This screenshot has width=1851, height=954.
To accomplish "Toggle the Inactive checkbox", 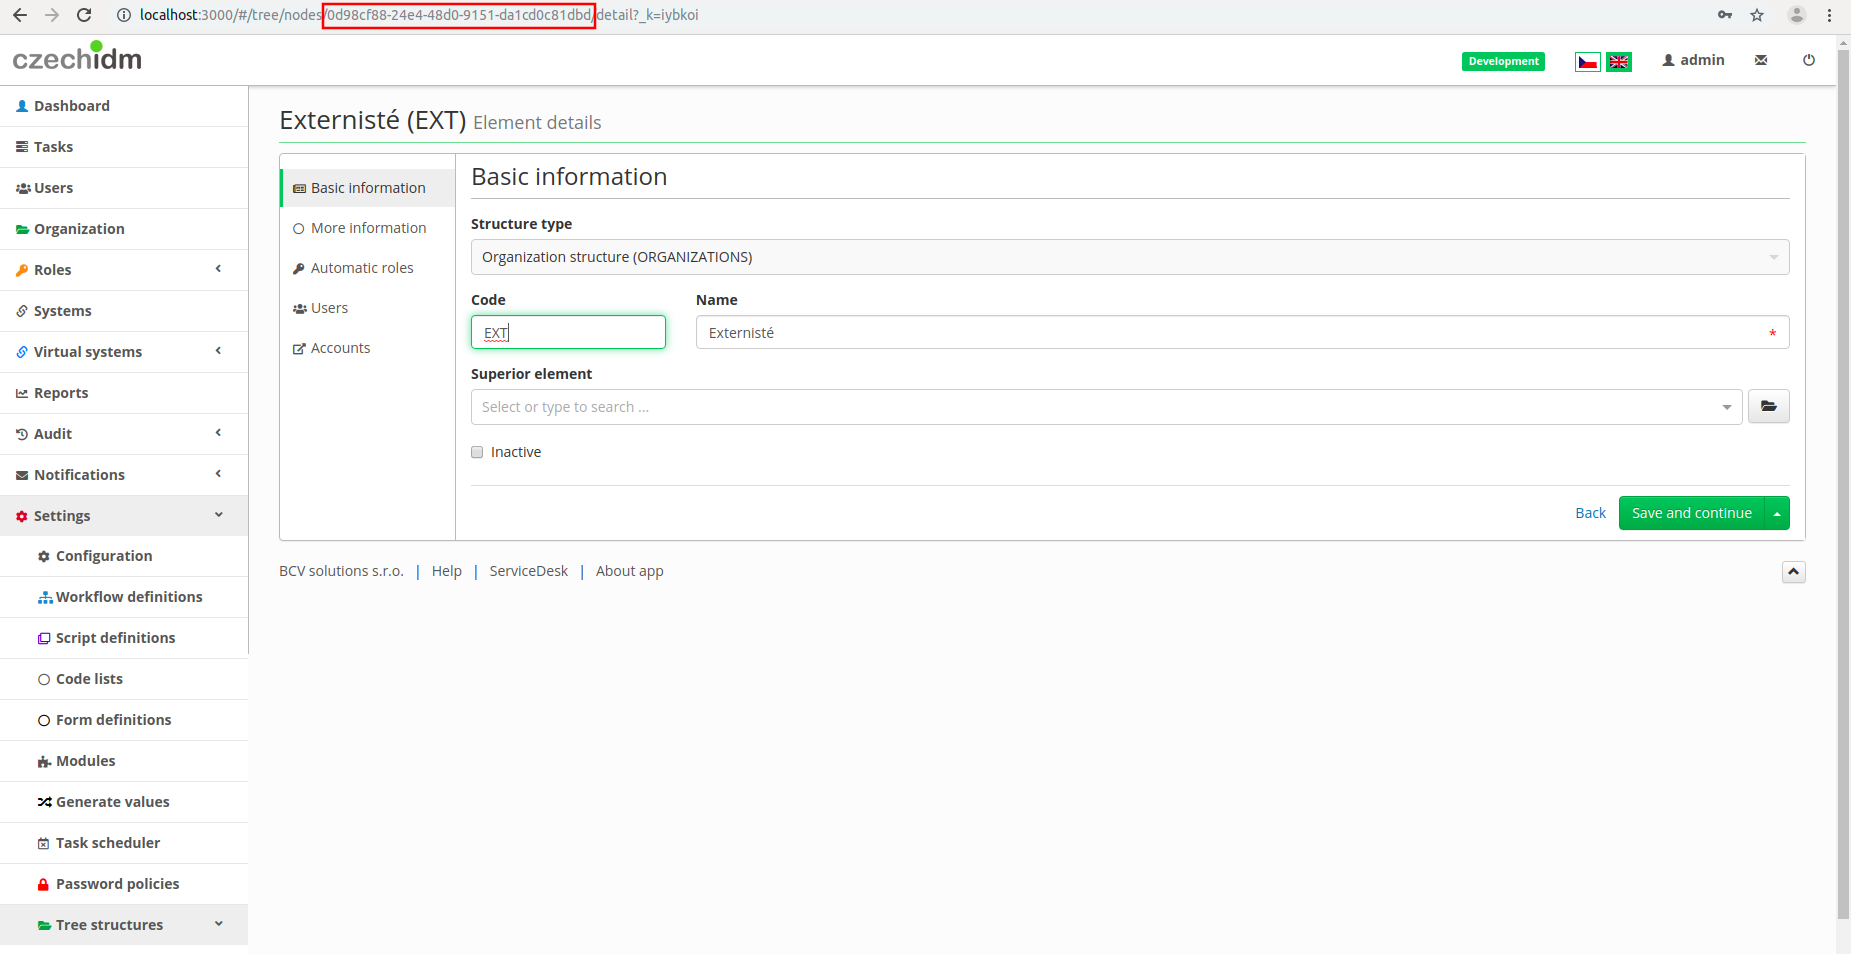I will click(477, 452).
